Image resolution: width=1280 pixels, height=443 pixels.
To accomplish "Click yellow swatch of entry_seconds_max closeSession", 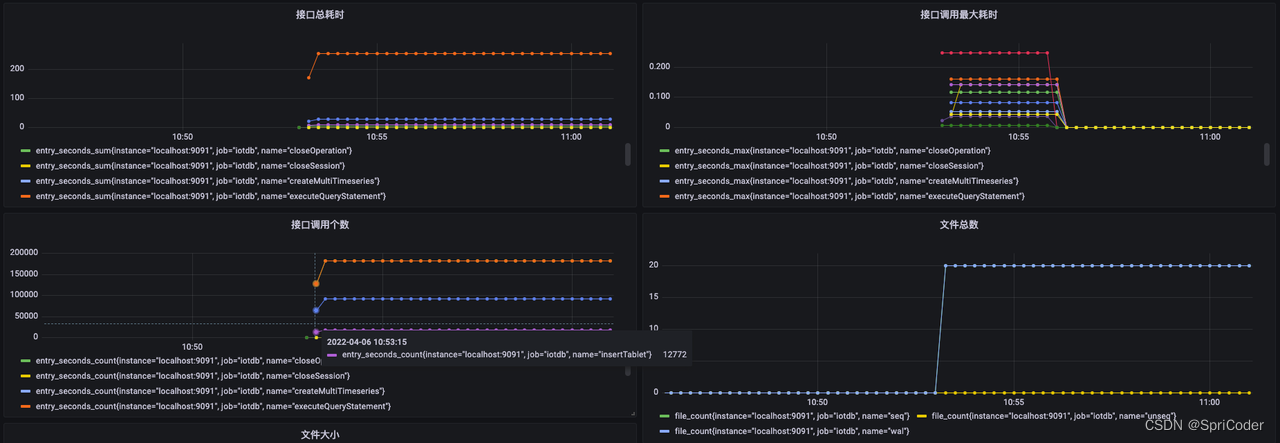I will coord(665,165).
